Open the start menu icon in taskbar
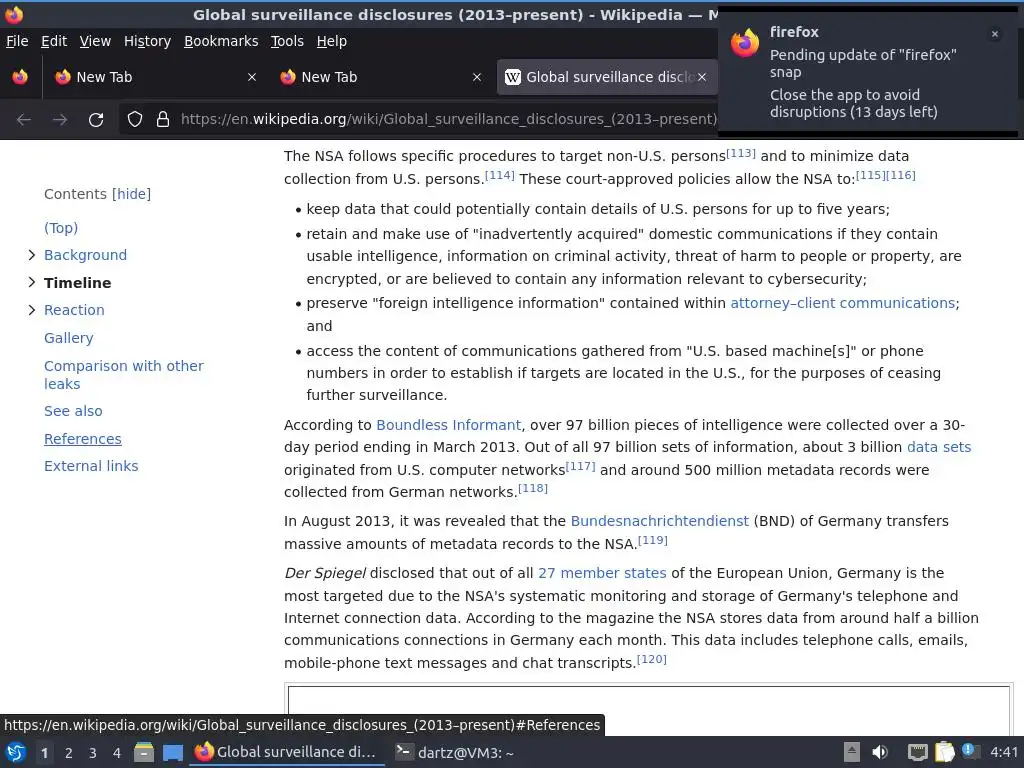1024x768 pixels. [16, 752]
